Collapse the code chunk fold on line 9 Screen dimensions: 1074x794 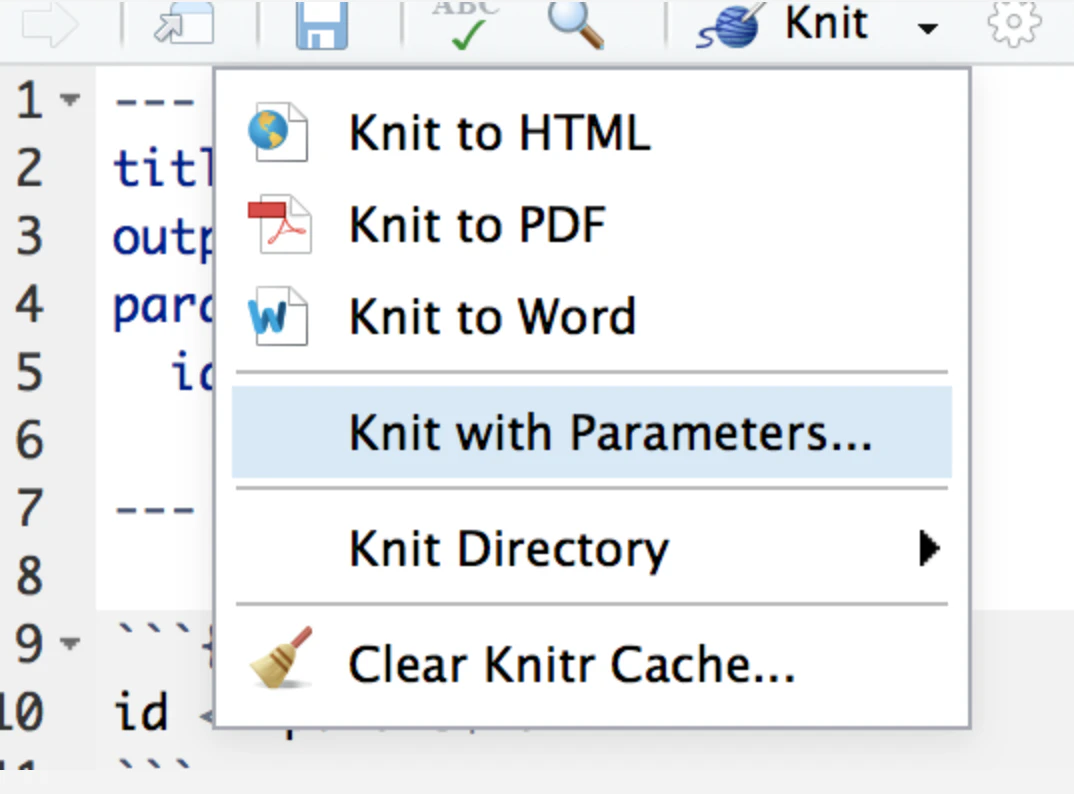(70, 643)
